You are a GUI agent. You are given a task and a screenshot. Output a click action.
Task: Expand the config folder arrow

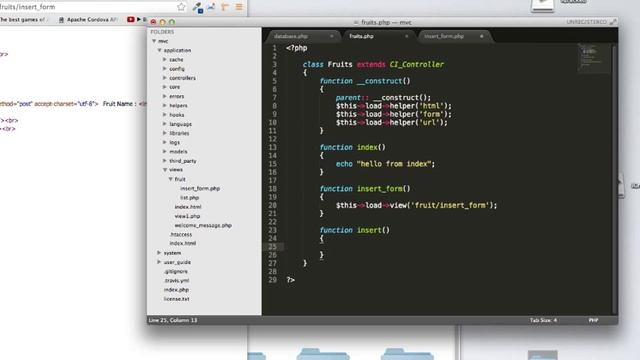click(x=165, y=69)
